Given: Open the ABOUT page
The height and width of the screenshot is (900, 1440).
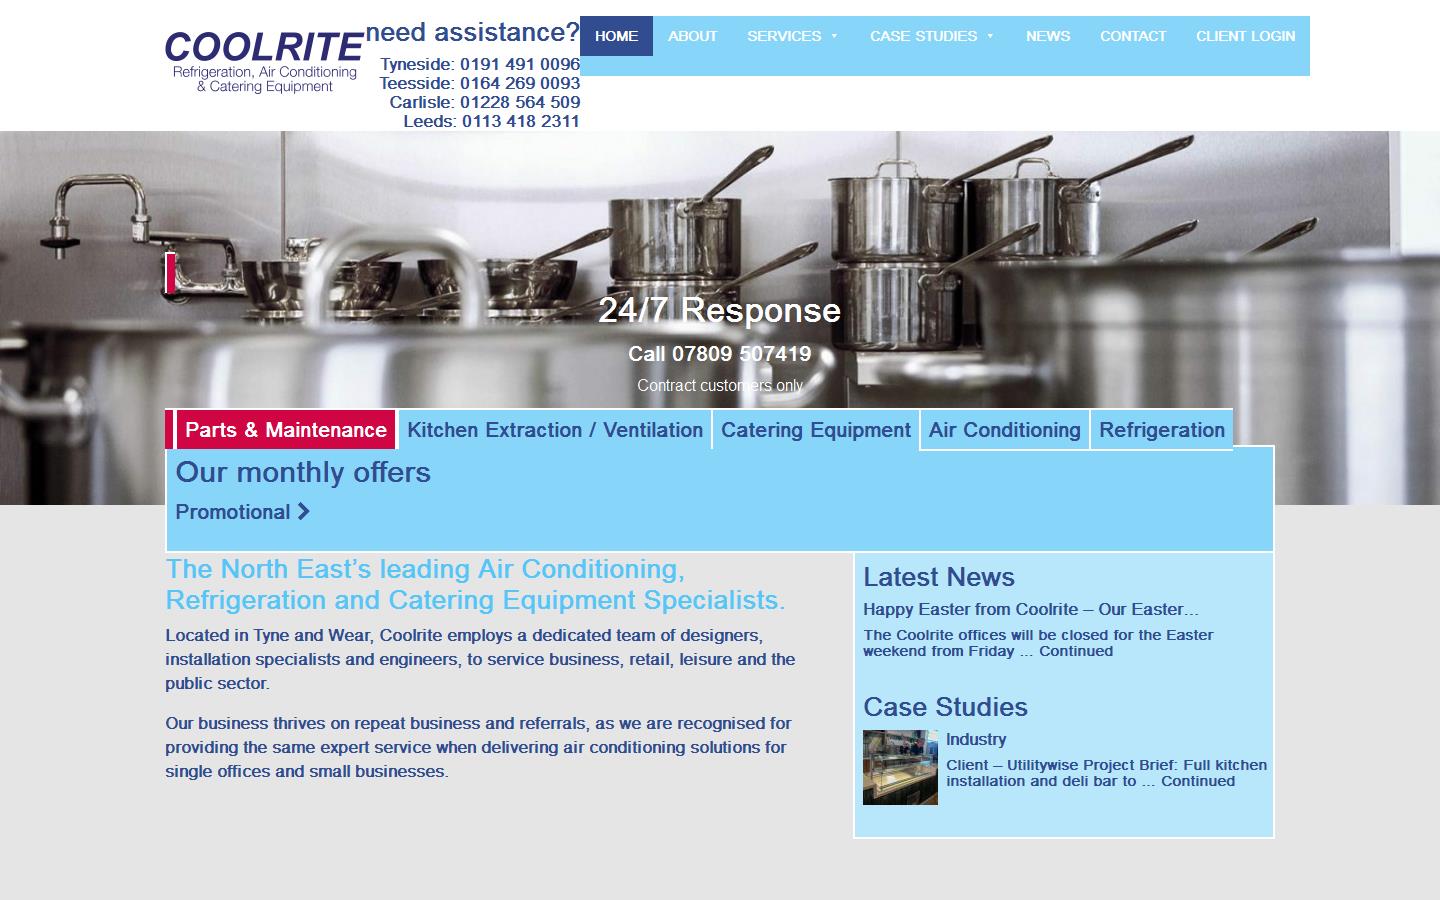Looking at the screenshot, I should 692,36.
